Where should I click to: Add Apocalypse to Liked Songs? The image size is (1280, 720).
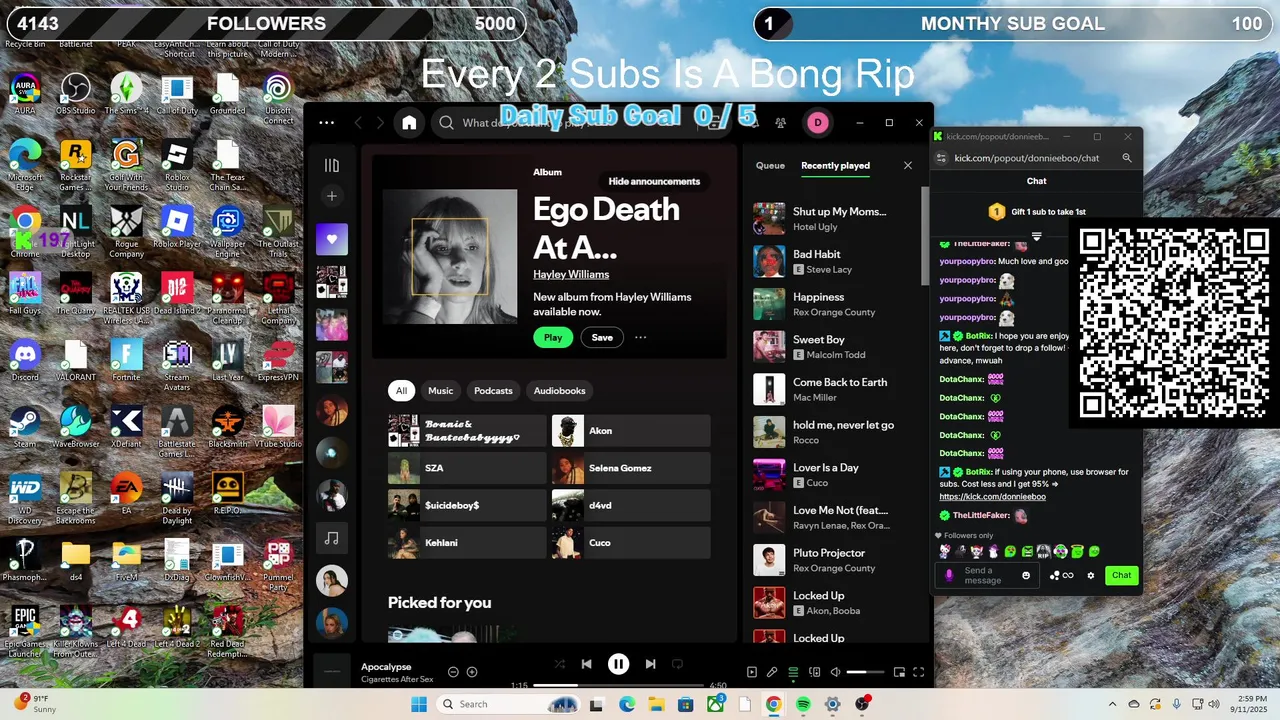tap(472, 672)
